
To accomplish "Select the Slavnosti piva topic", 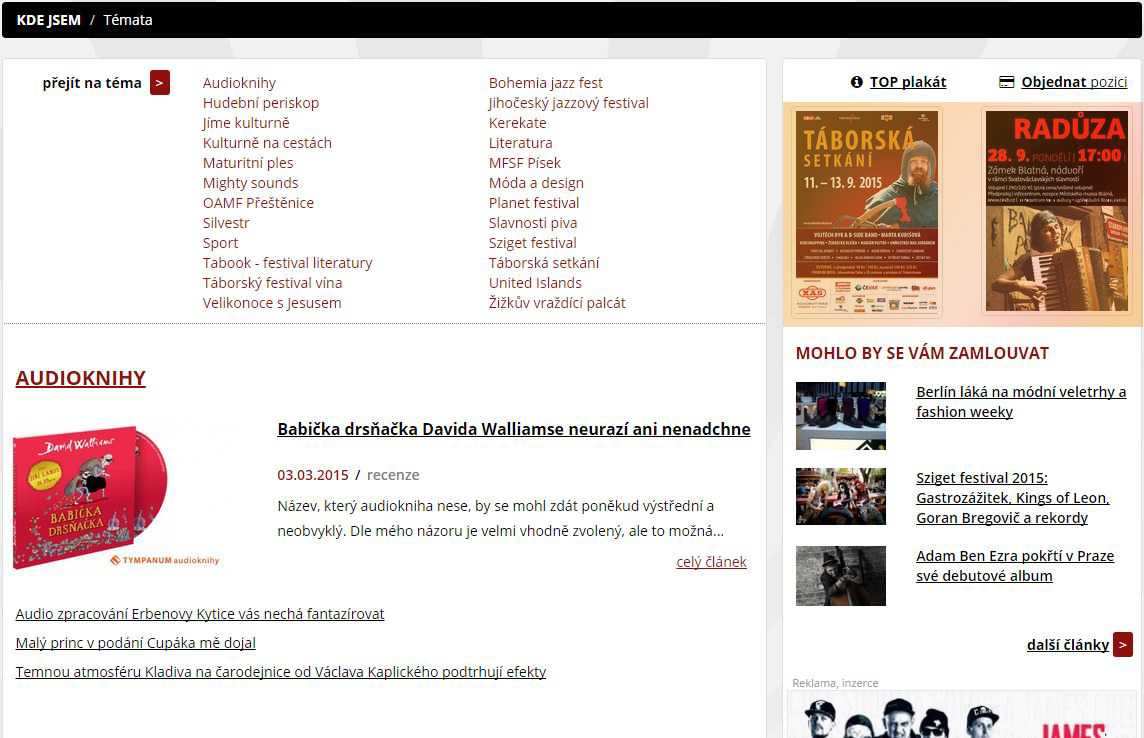I will tap(533, 223).
